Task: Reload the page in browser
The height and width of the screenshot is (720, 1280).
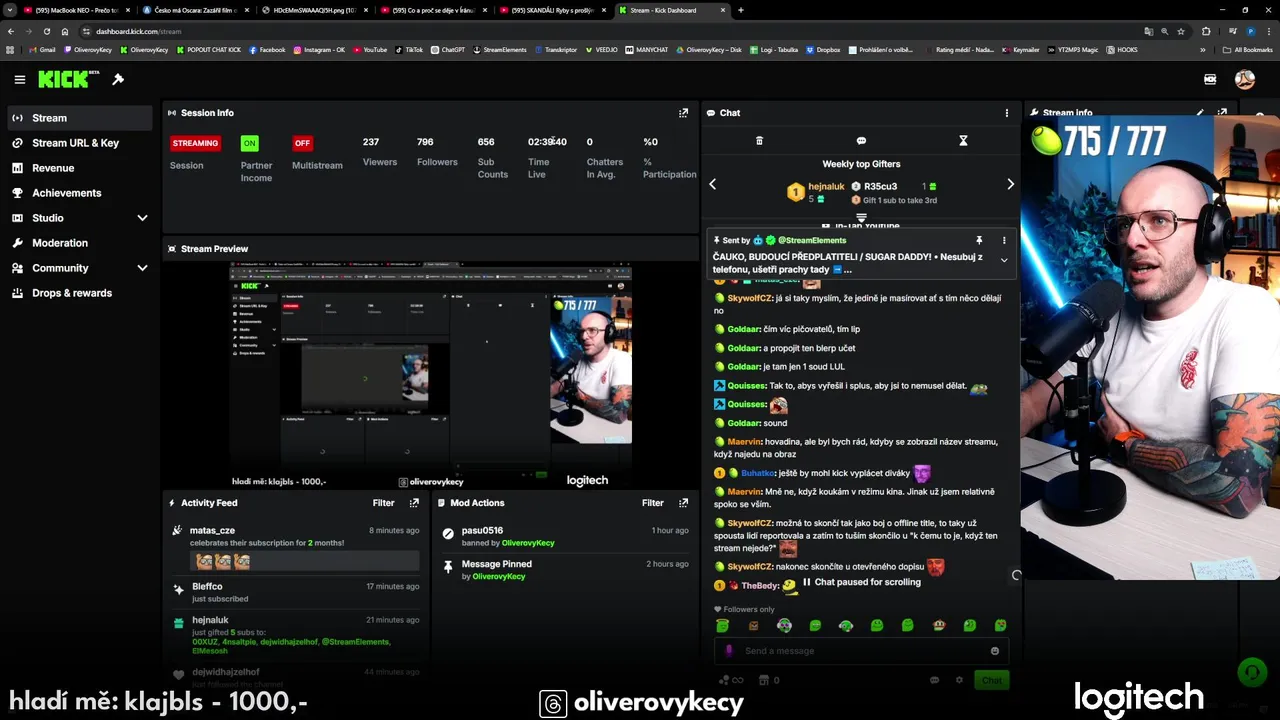Action: (46, 31)
